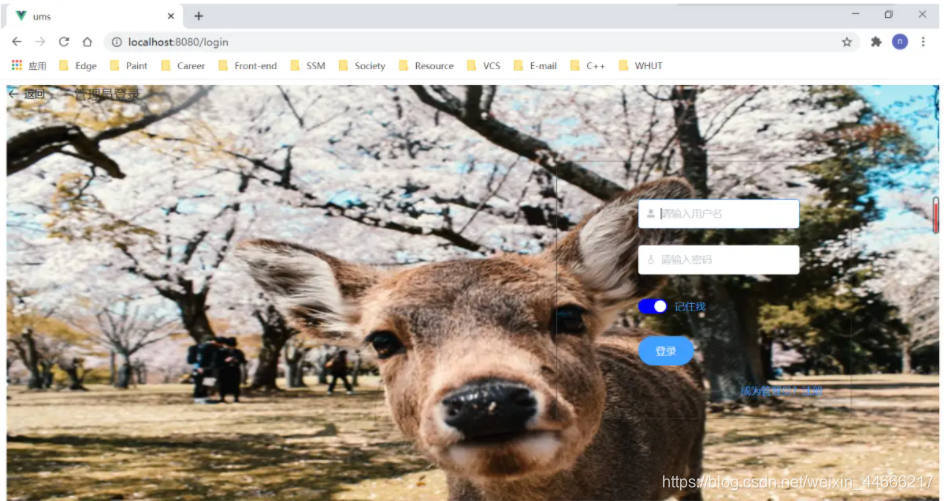
Task: Open the E-mail bookmark folder
Action: 535,66
